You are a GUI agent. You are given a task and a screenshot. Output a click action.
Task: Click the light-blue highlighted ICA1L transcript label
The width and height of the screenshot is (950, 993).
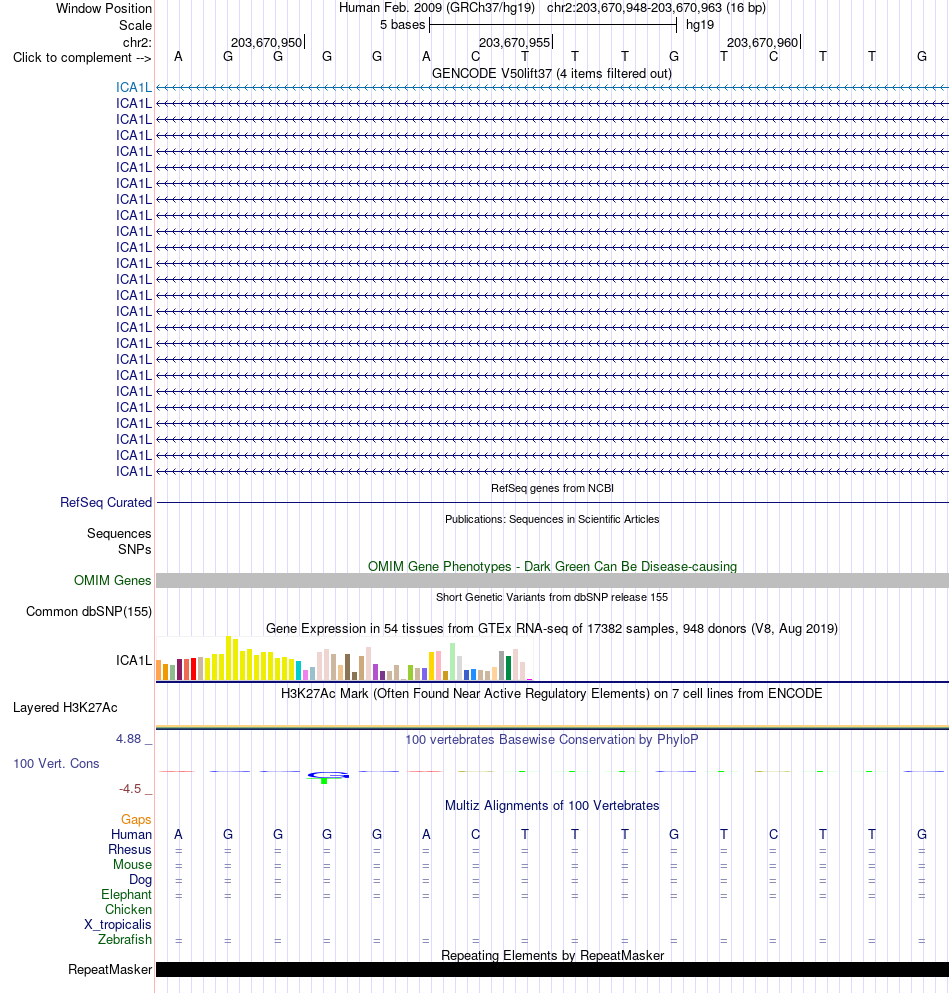coord(134,87)
